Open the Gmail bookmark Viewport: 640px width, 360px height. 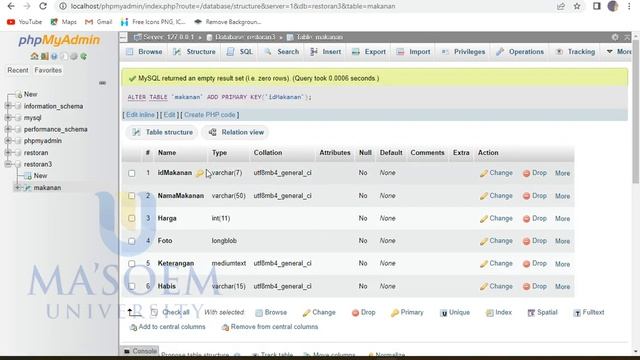click(x=98, y=22)
